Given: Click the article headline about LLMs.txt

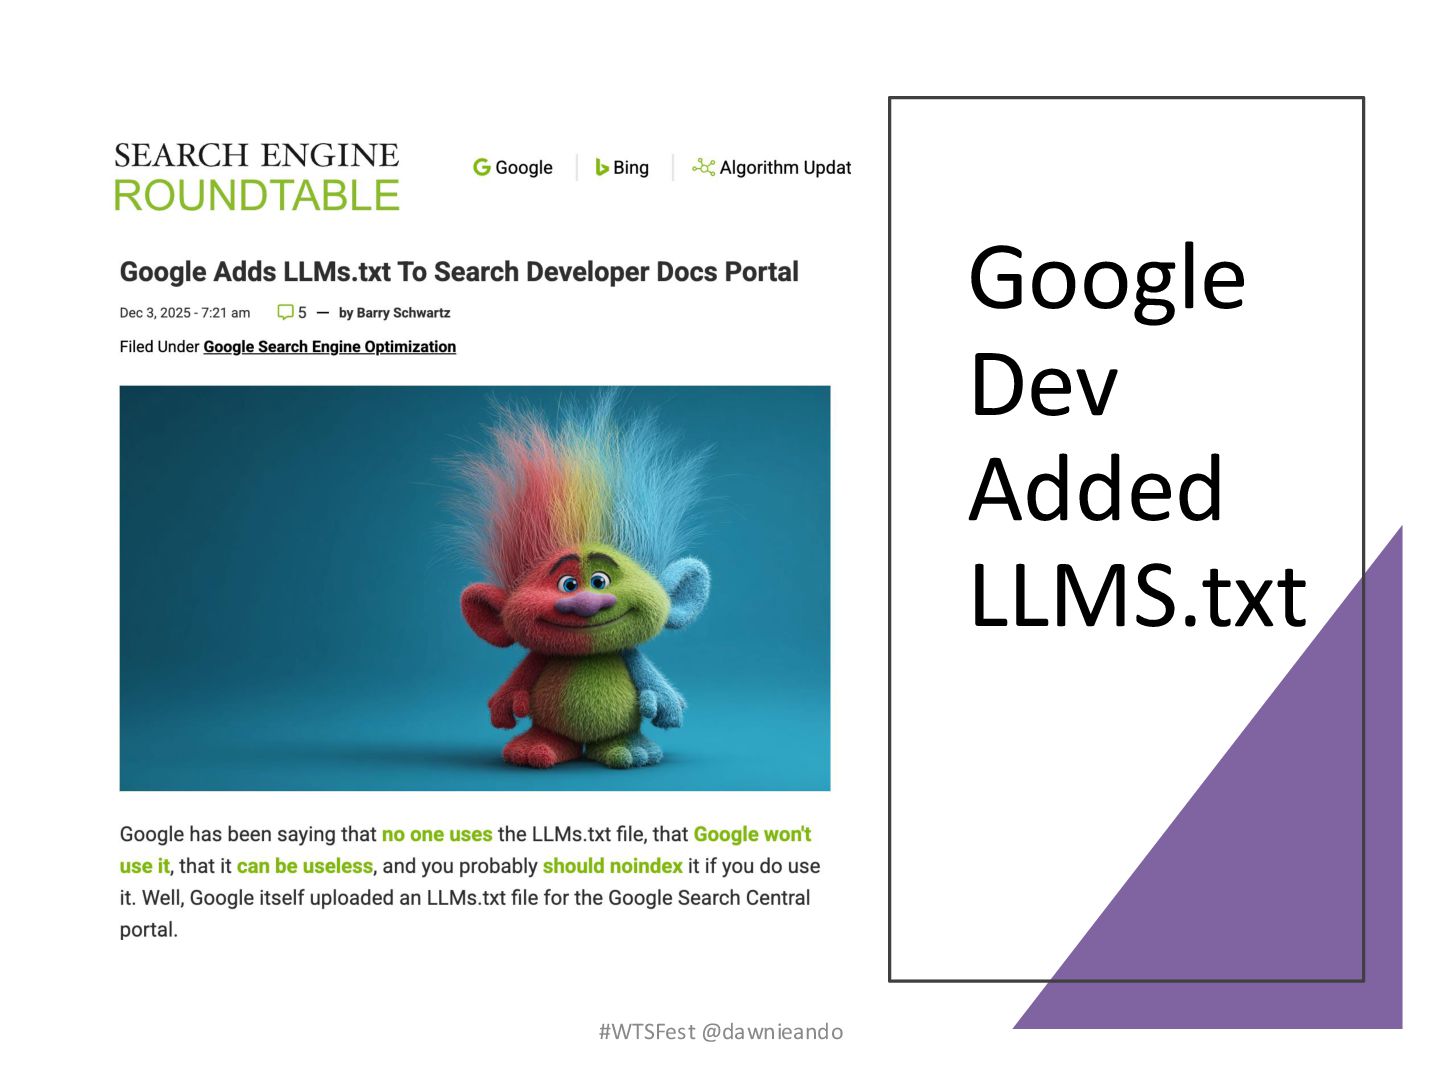Looking at the screenshot, I should (459, 272).
